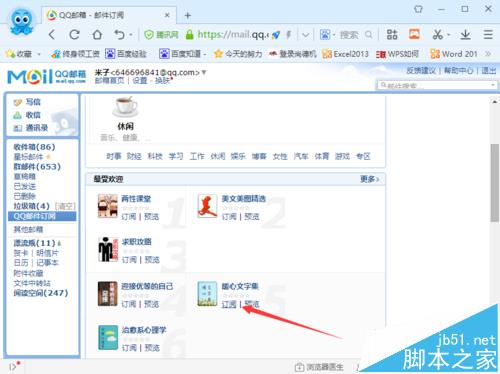500x374 pixels.
Task: Click the orange picture toolbar icon
Action: click(x=414, y=34)
